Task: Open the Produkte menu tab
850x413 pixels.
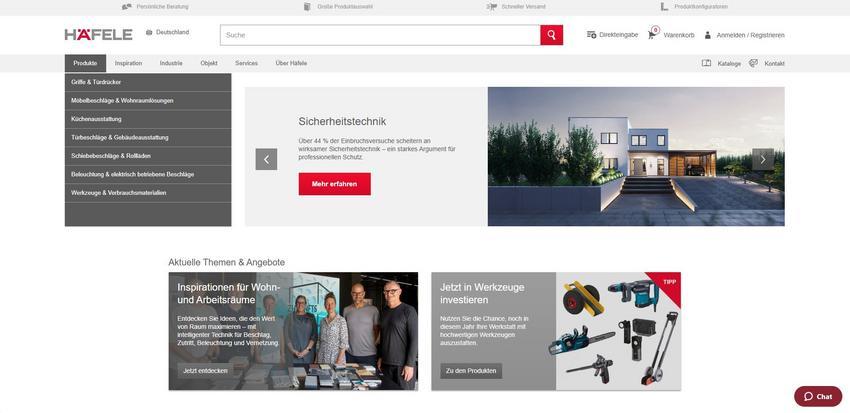Action: [x=85, y=63]
